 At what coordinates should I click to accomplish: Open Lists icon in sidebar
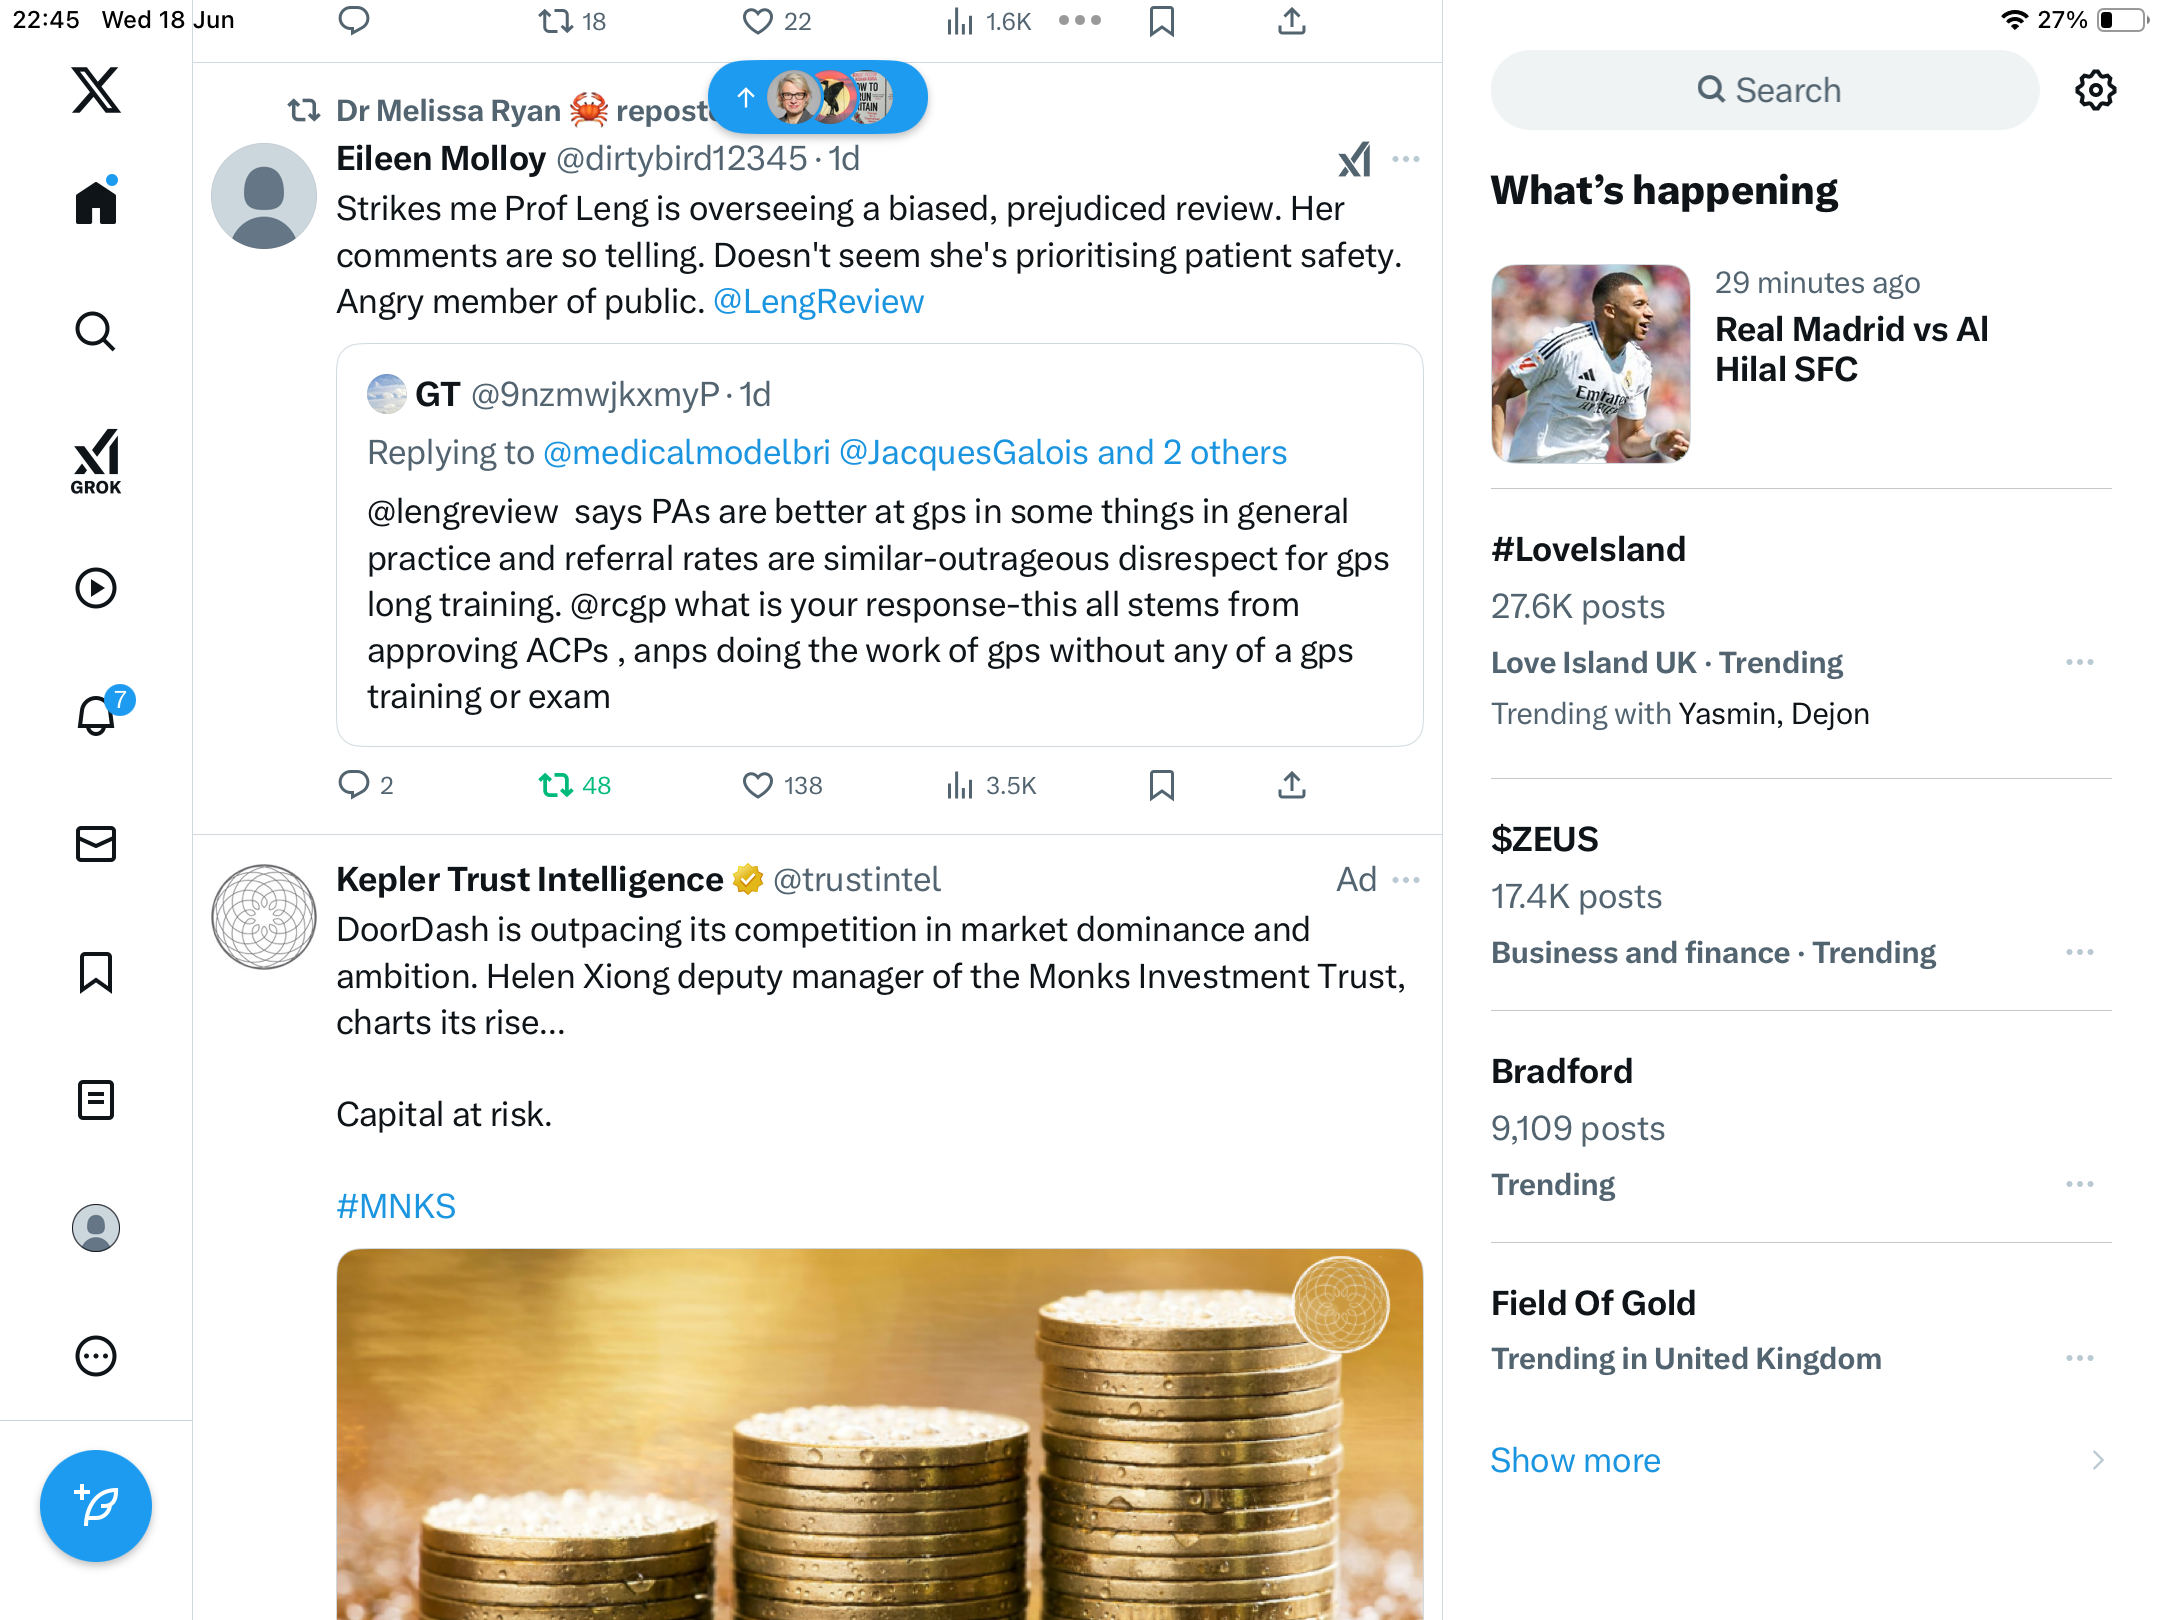click(96, 1100)
